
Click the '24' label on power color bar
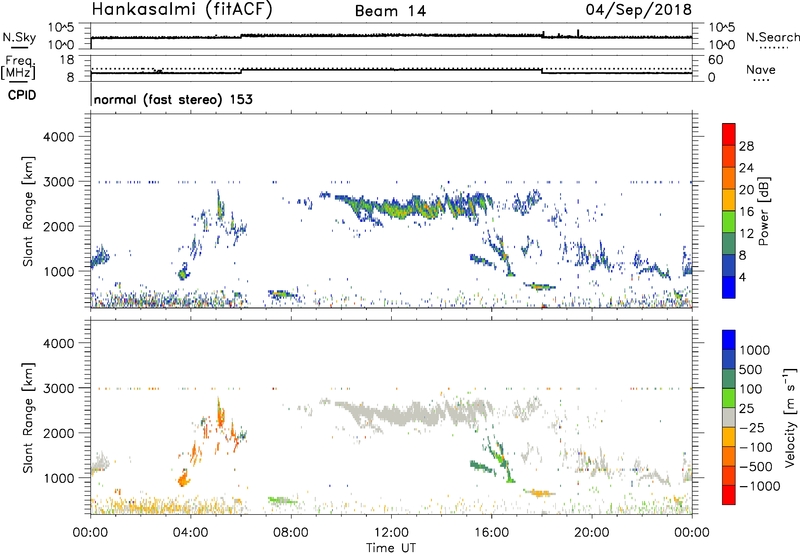click(746, 168)
